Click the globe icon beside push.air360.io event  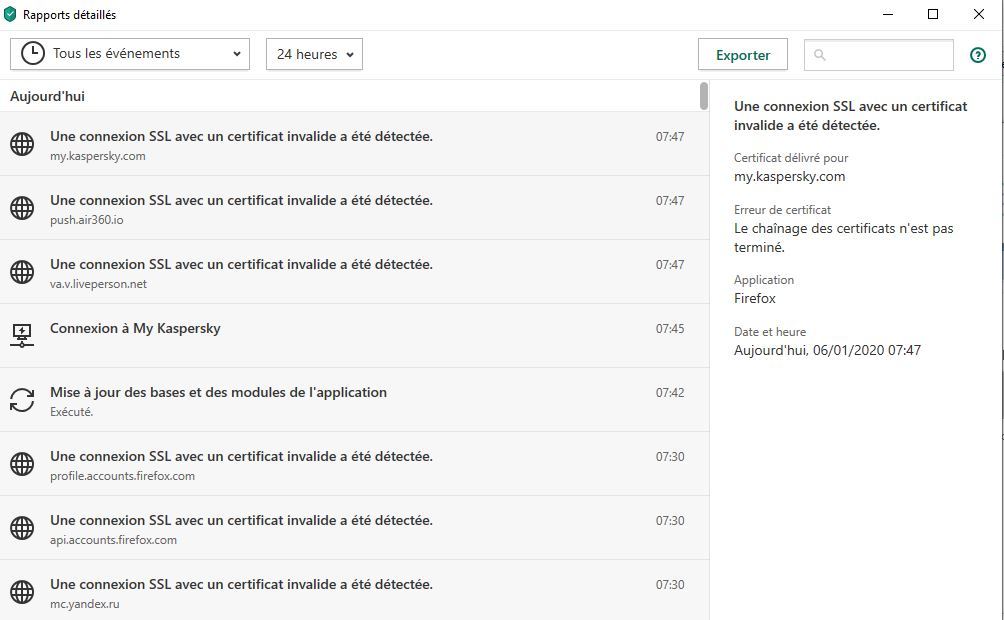(22, 208)
